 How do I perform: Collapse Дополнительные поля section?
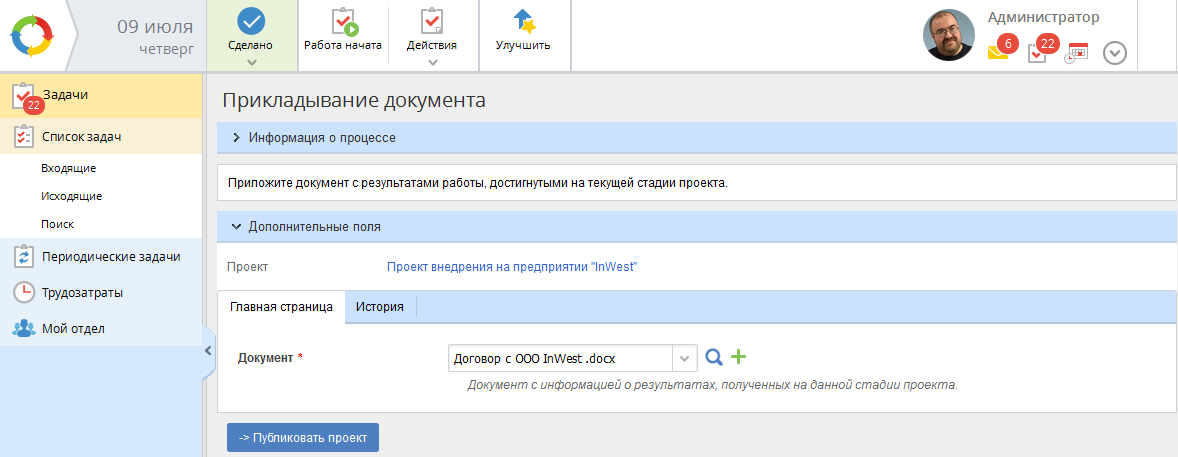237,227
